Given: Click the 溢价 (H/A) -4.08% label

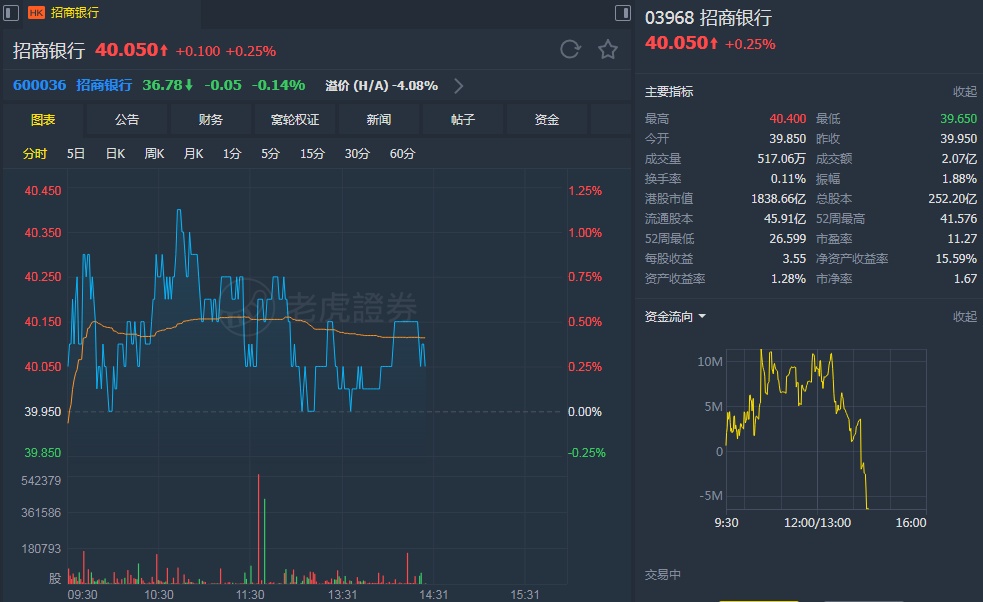Looking at the screenshot, I should [x=382, y=85].
